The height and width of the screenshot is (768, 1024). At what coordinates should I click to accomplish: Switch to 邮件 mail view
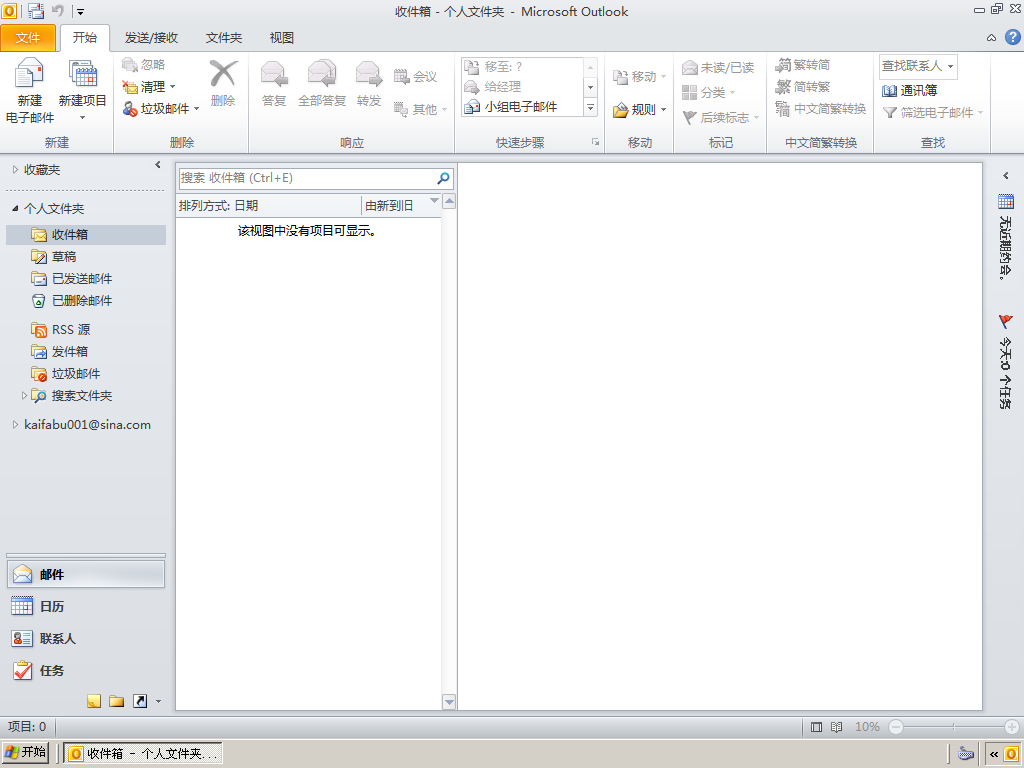point(86,575)
